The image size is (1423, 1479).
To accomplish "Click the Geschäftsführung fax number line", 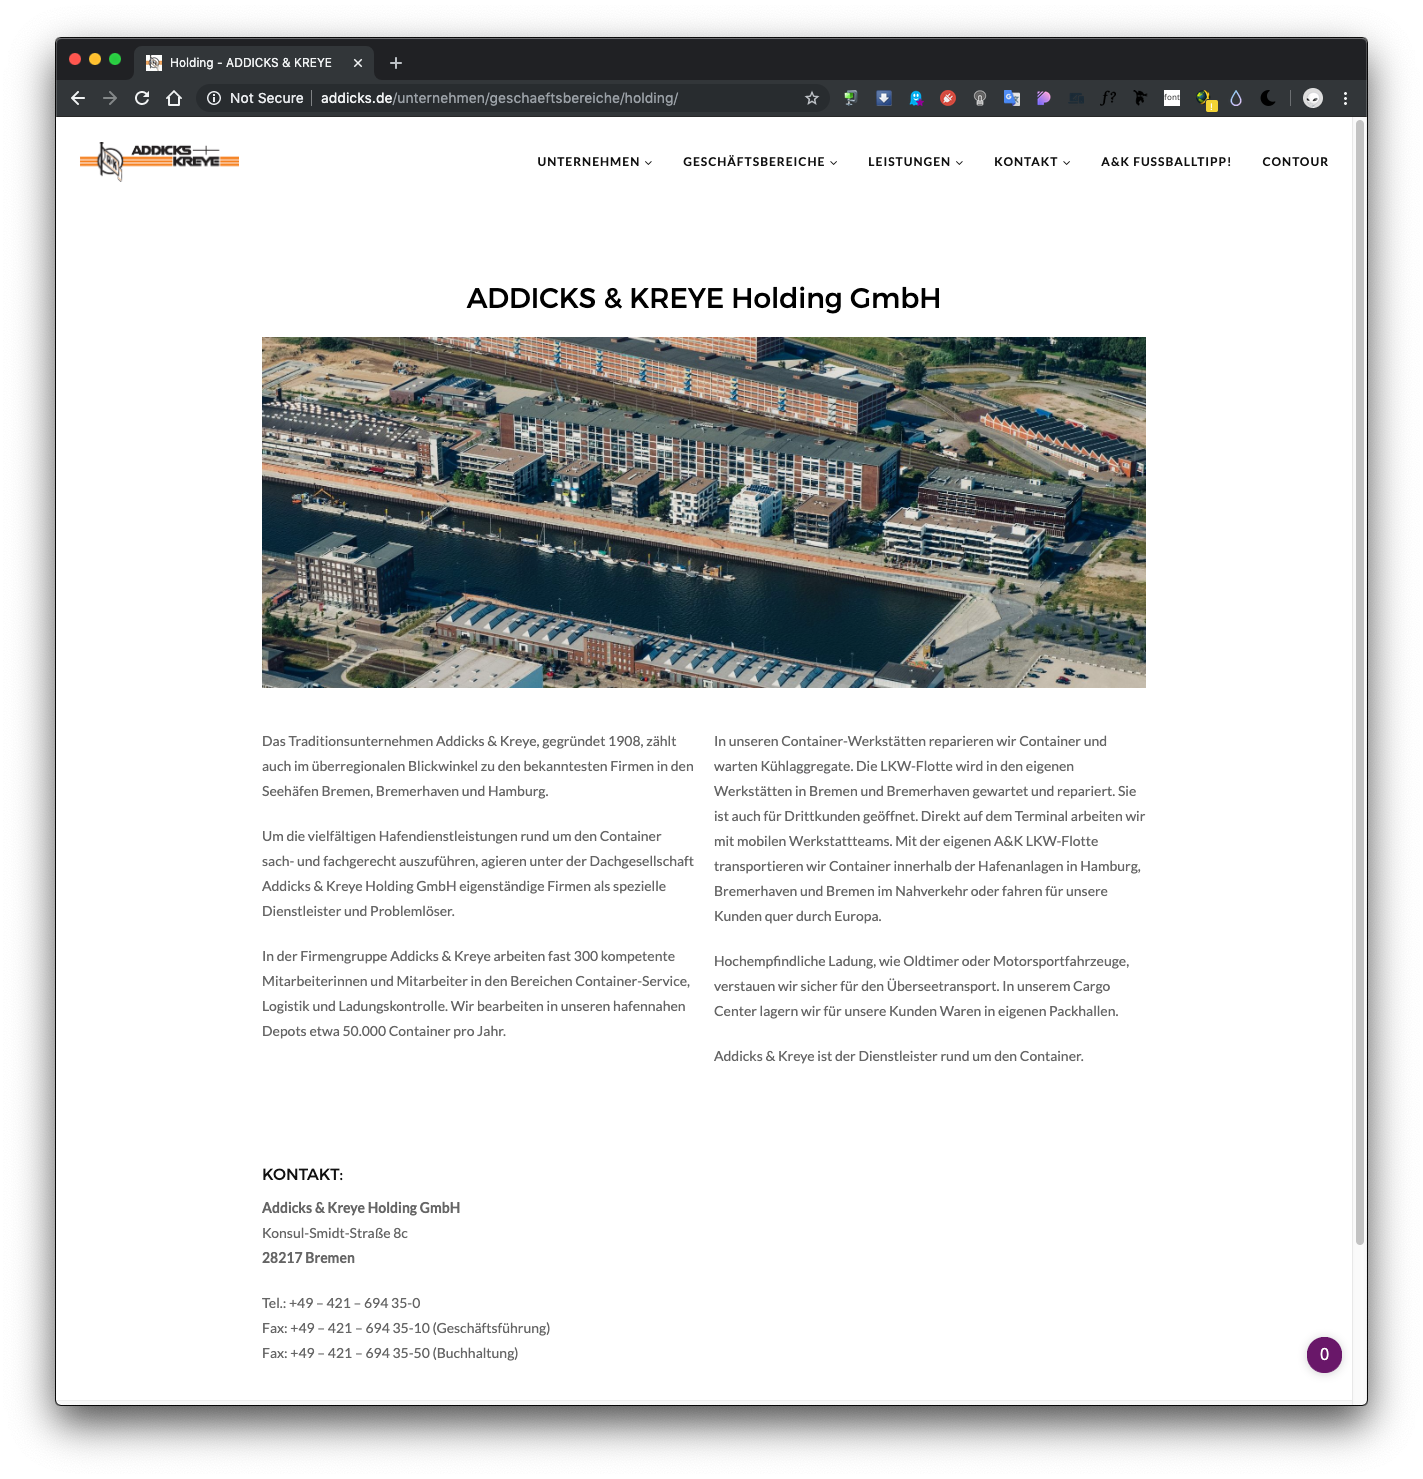I will pyautogui.click(x=406, y=1328).
